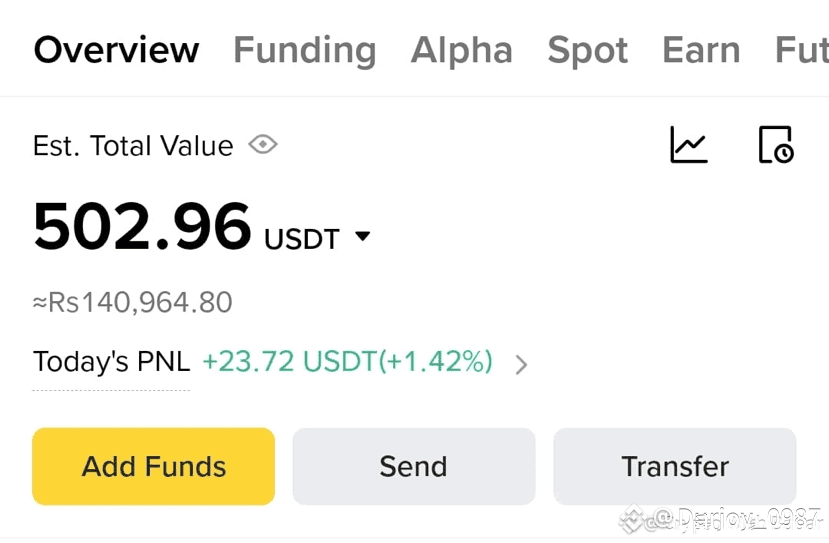The image size is (829, 543).
Task: Select the Spot tab
Action: [x=587, y=50]
